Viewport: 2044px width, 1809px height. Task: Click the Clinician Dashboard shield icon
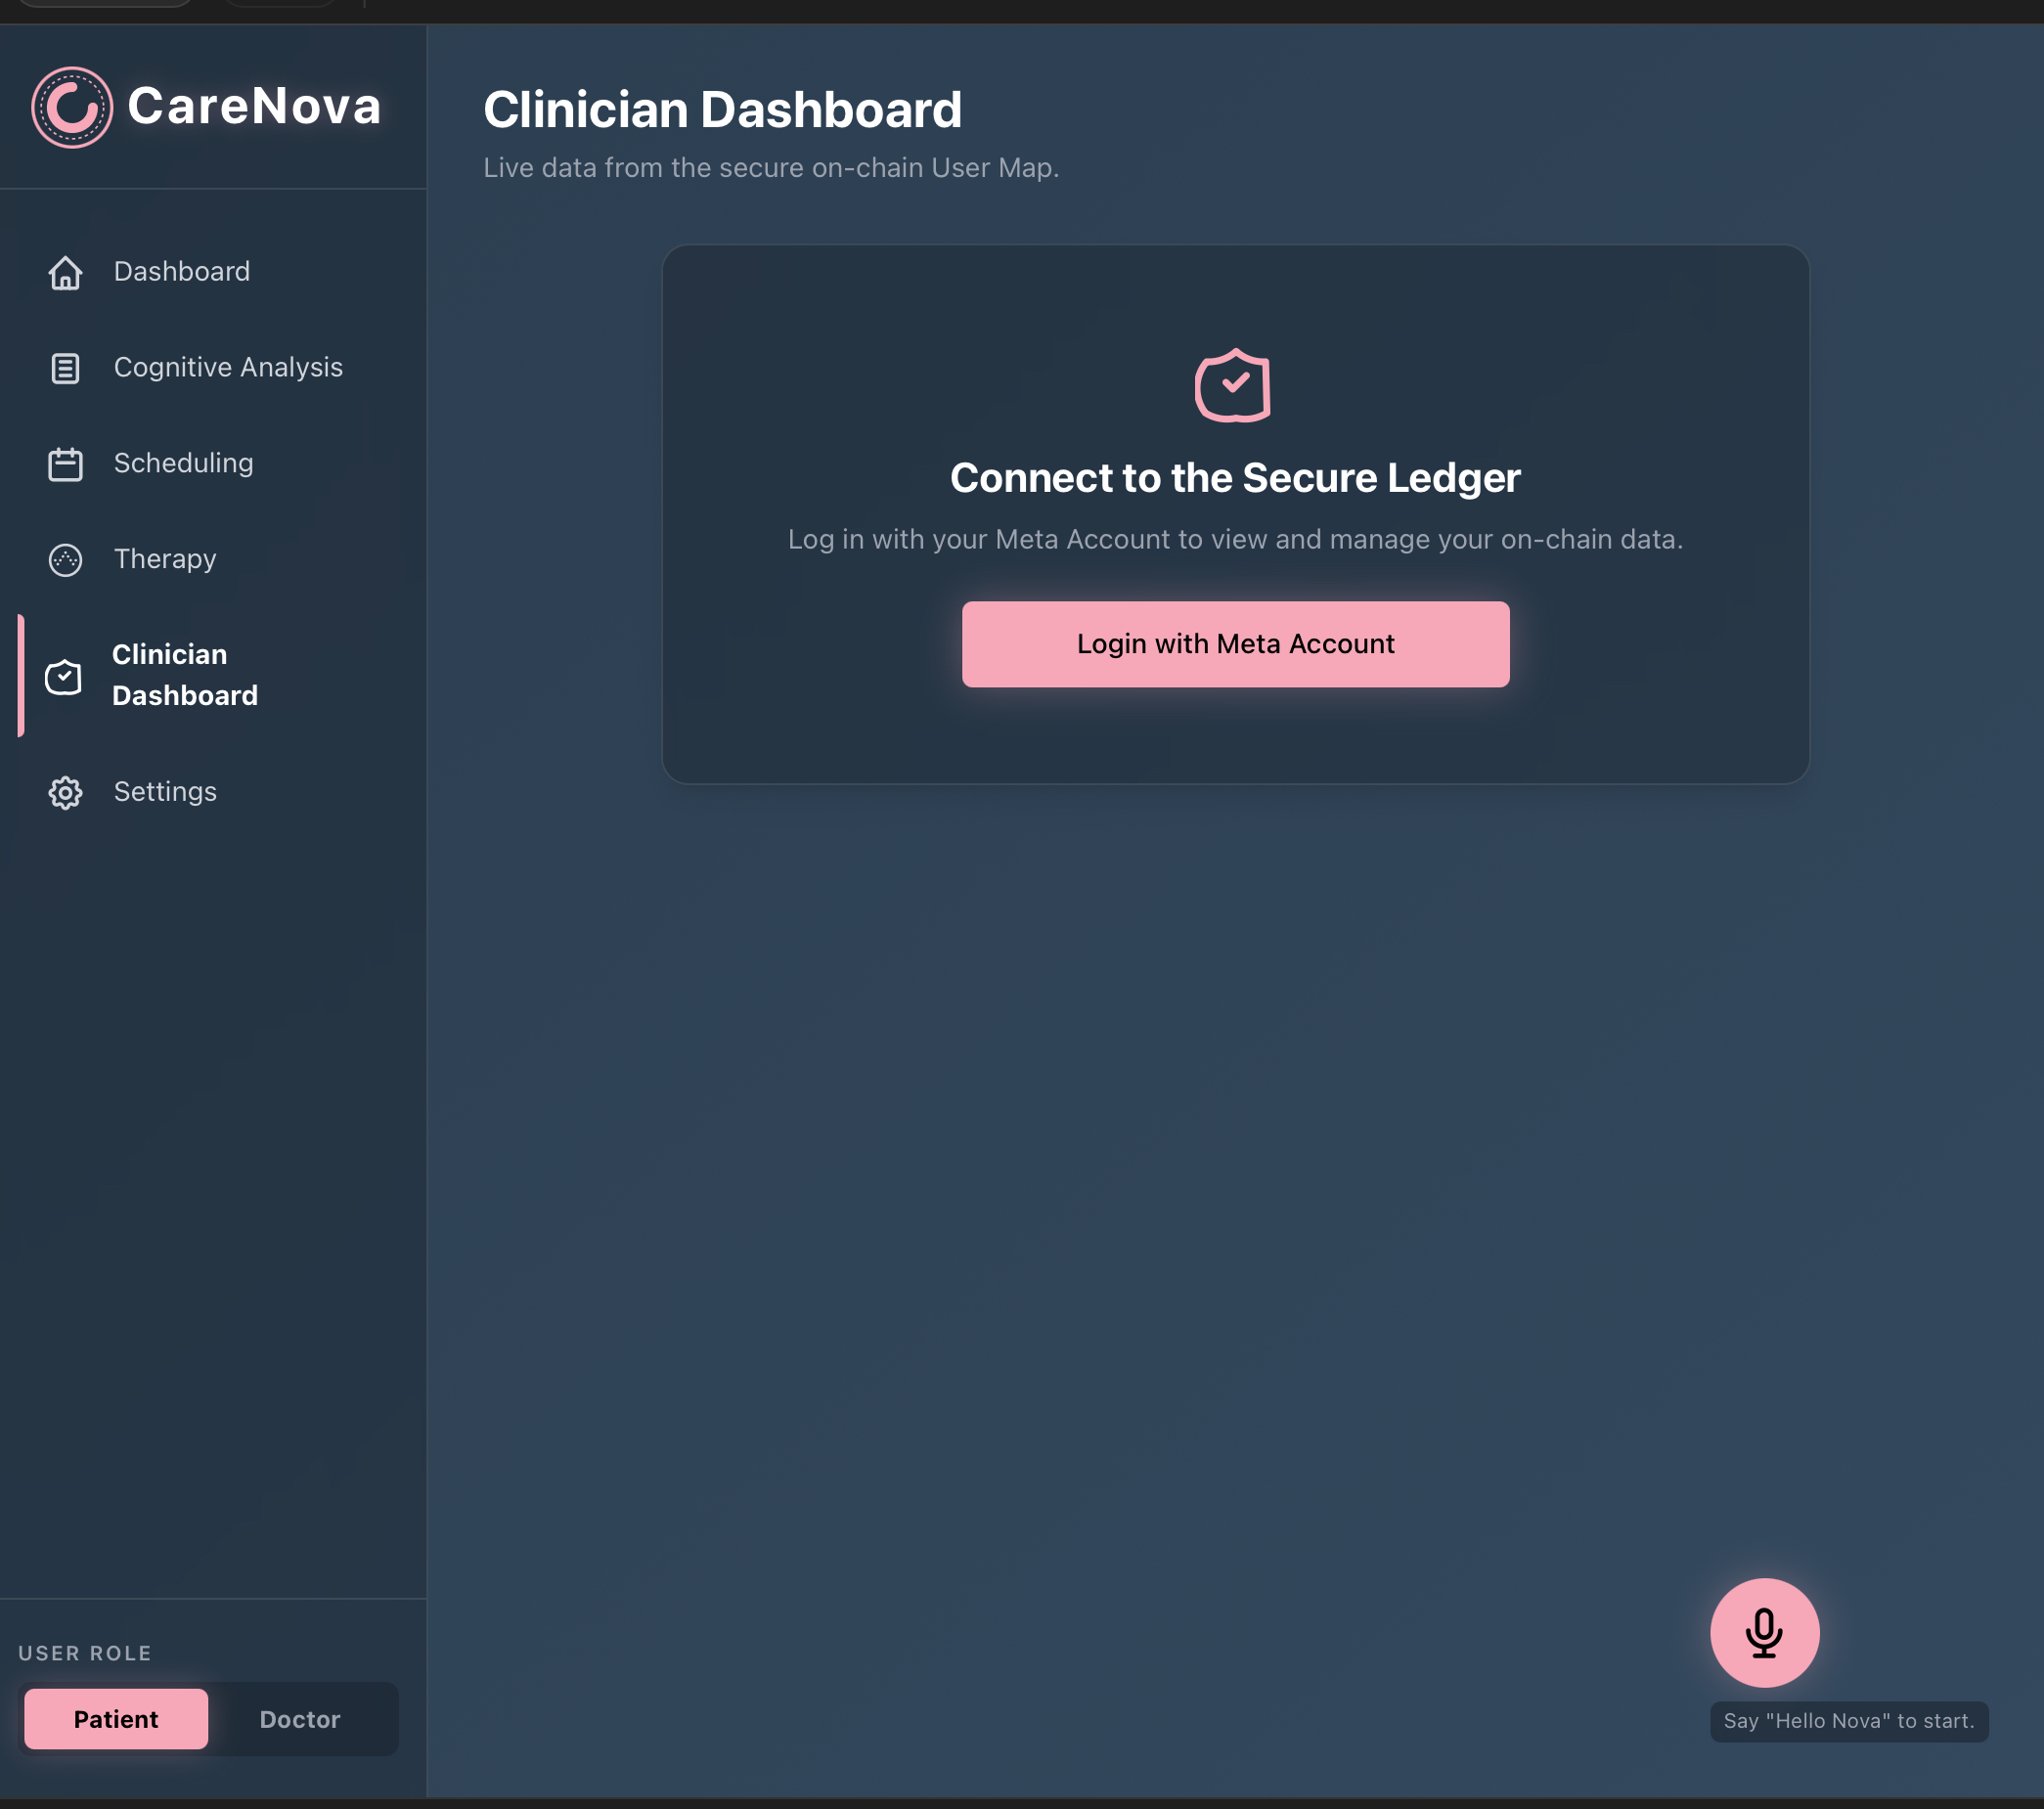pos(65,676)
